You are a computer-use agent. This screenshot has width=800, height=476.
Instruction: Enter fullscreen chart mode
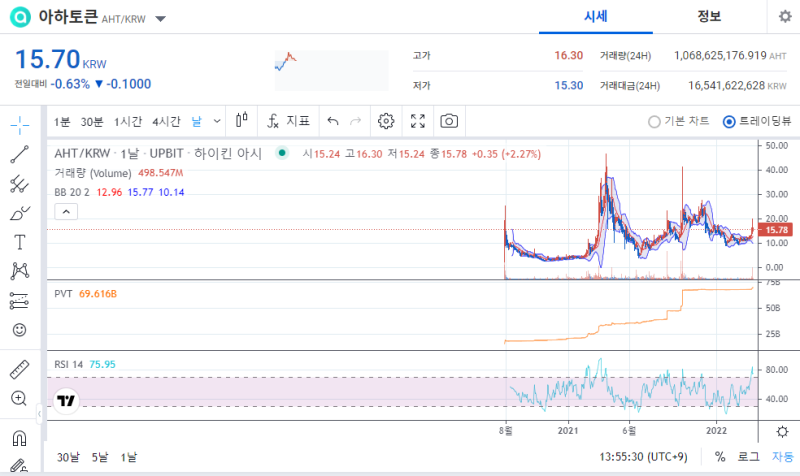418,121
